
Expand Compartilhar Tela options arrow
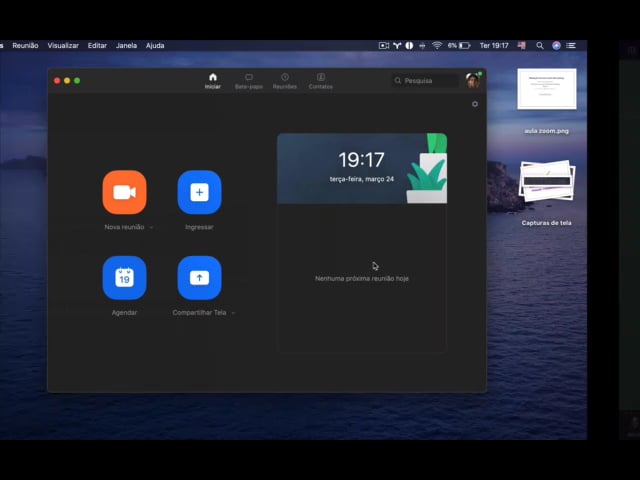(233, 313)
